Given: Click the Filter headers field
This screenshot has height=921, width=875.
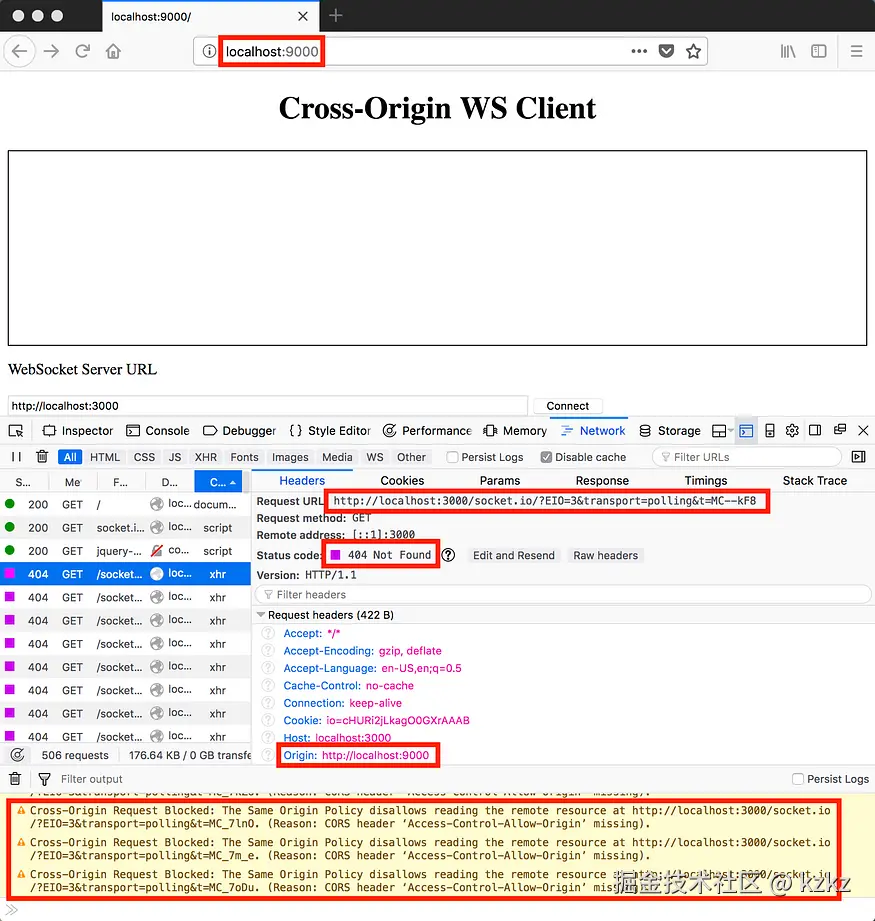Looking at the screenshot, I should (563, 594).
